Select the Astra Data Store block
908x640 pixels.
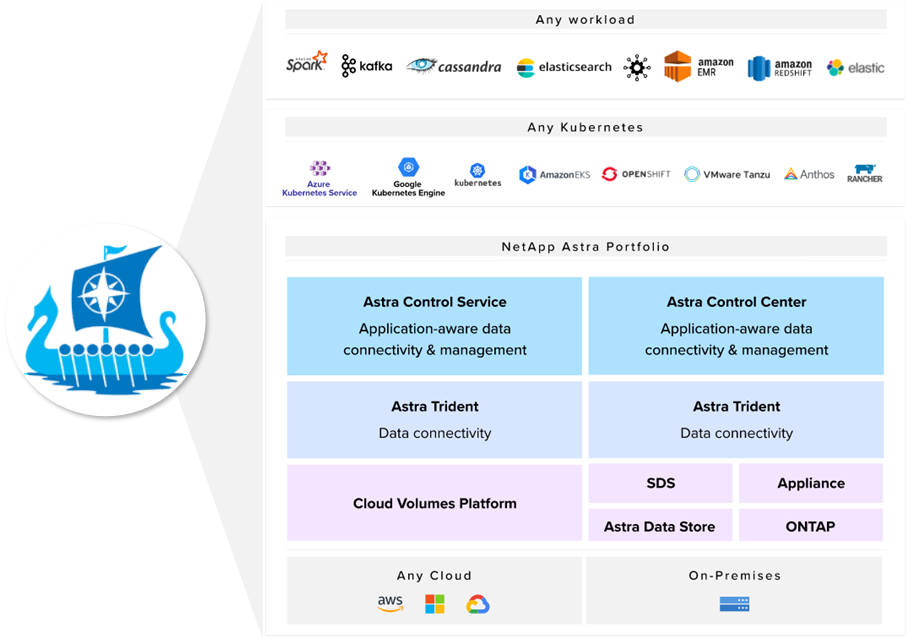pos(660,525)
